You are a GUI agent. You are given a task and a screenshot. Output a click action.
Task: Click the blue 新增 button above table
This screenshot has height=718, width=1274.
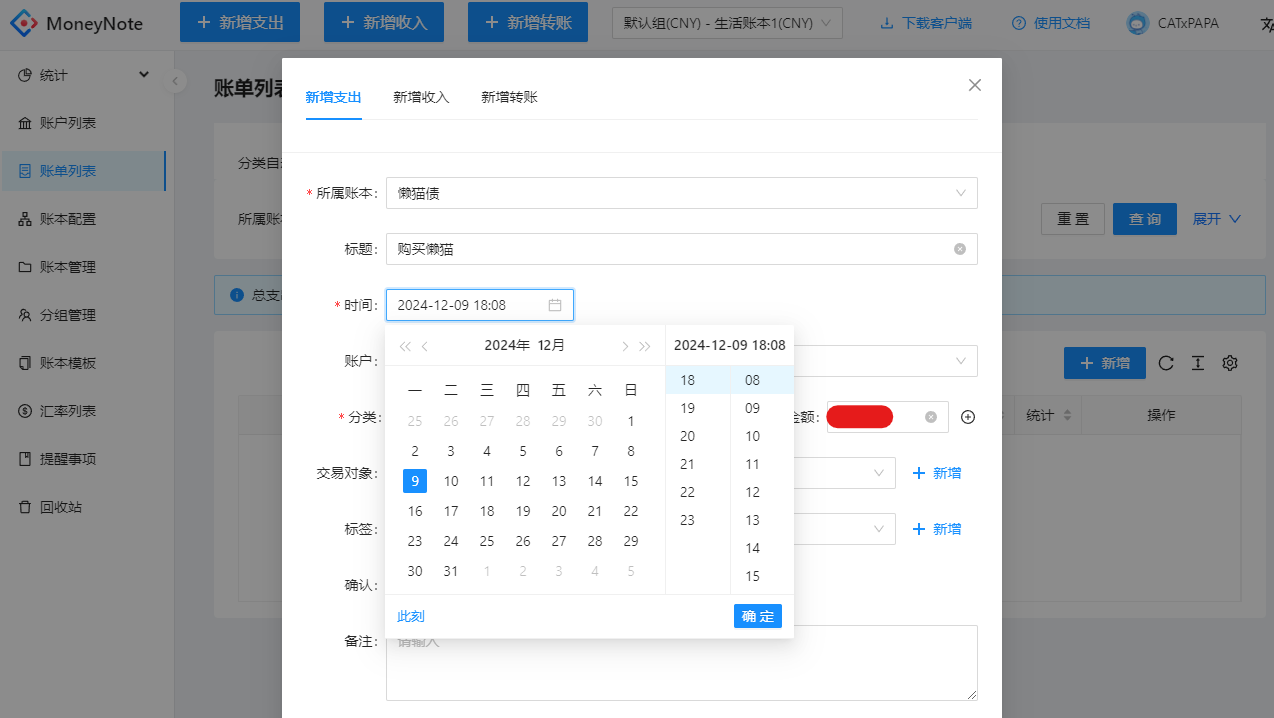[x=1105, y=363]
